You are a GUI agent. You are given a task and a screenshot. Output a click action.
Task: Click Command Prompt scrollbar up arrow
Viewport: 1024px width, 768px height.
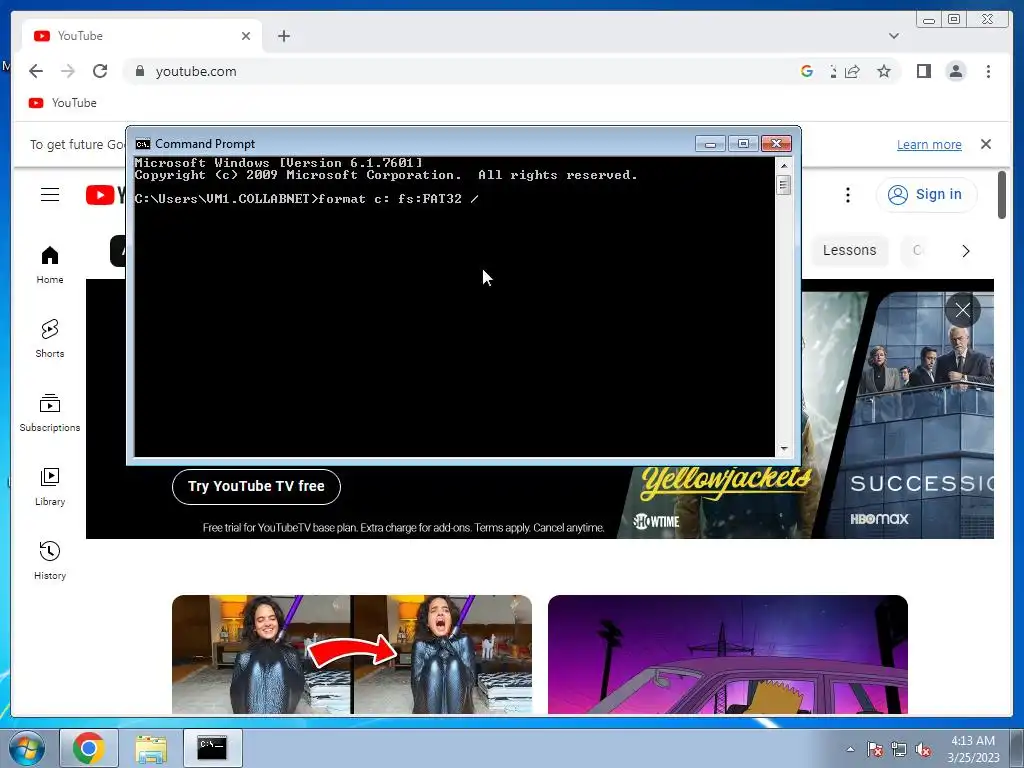[784, 165]
